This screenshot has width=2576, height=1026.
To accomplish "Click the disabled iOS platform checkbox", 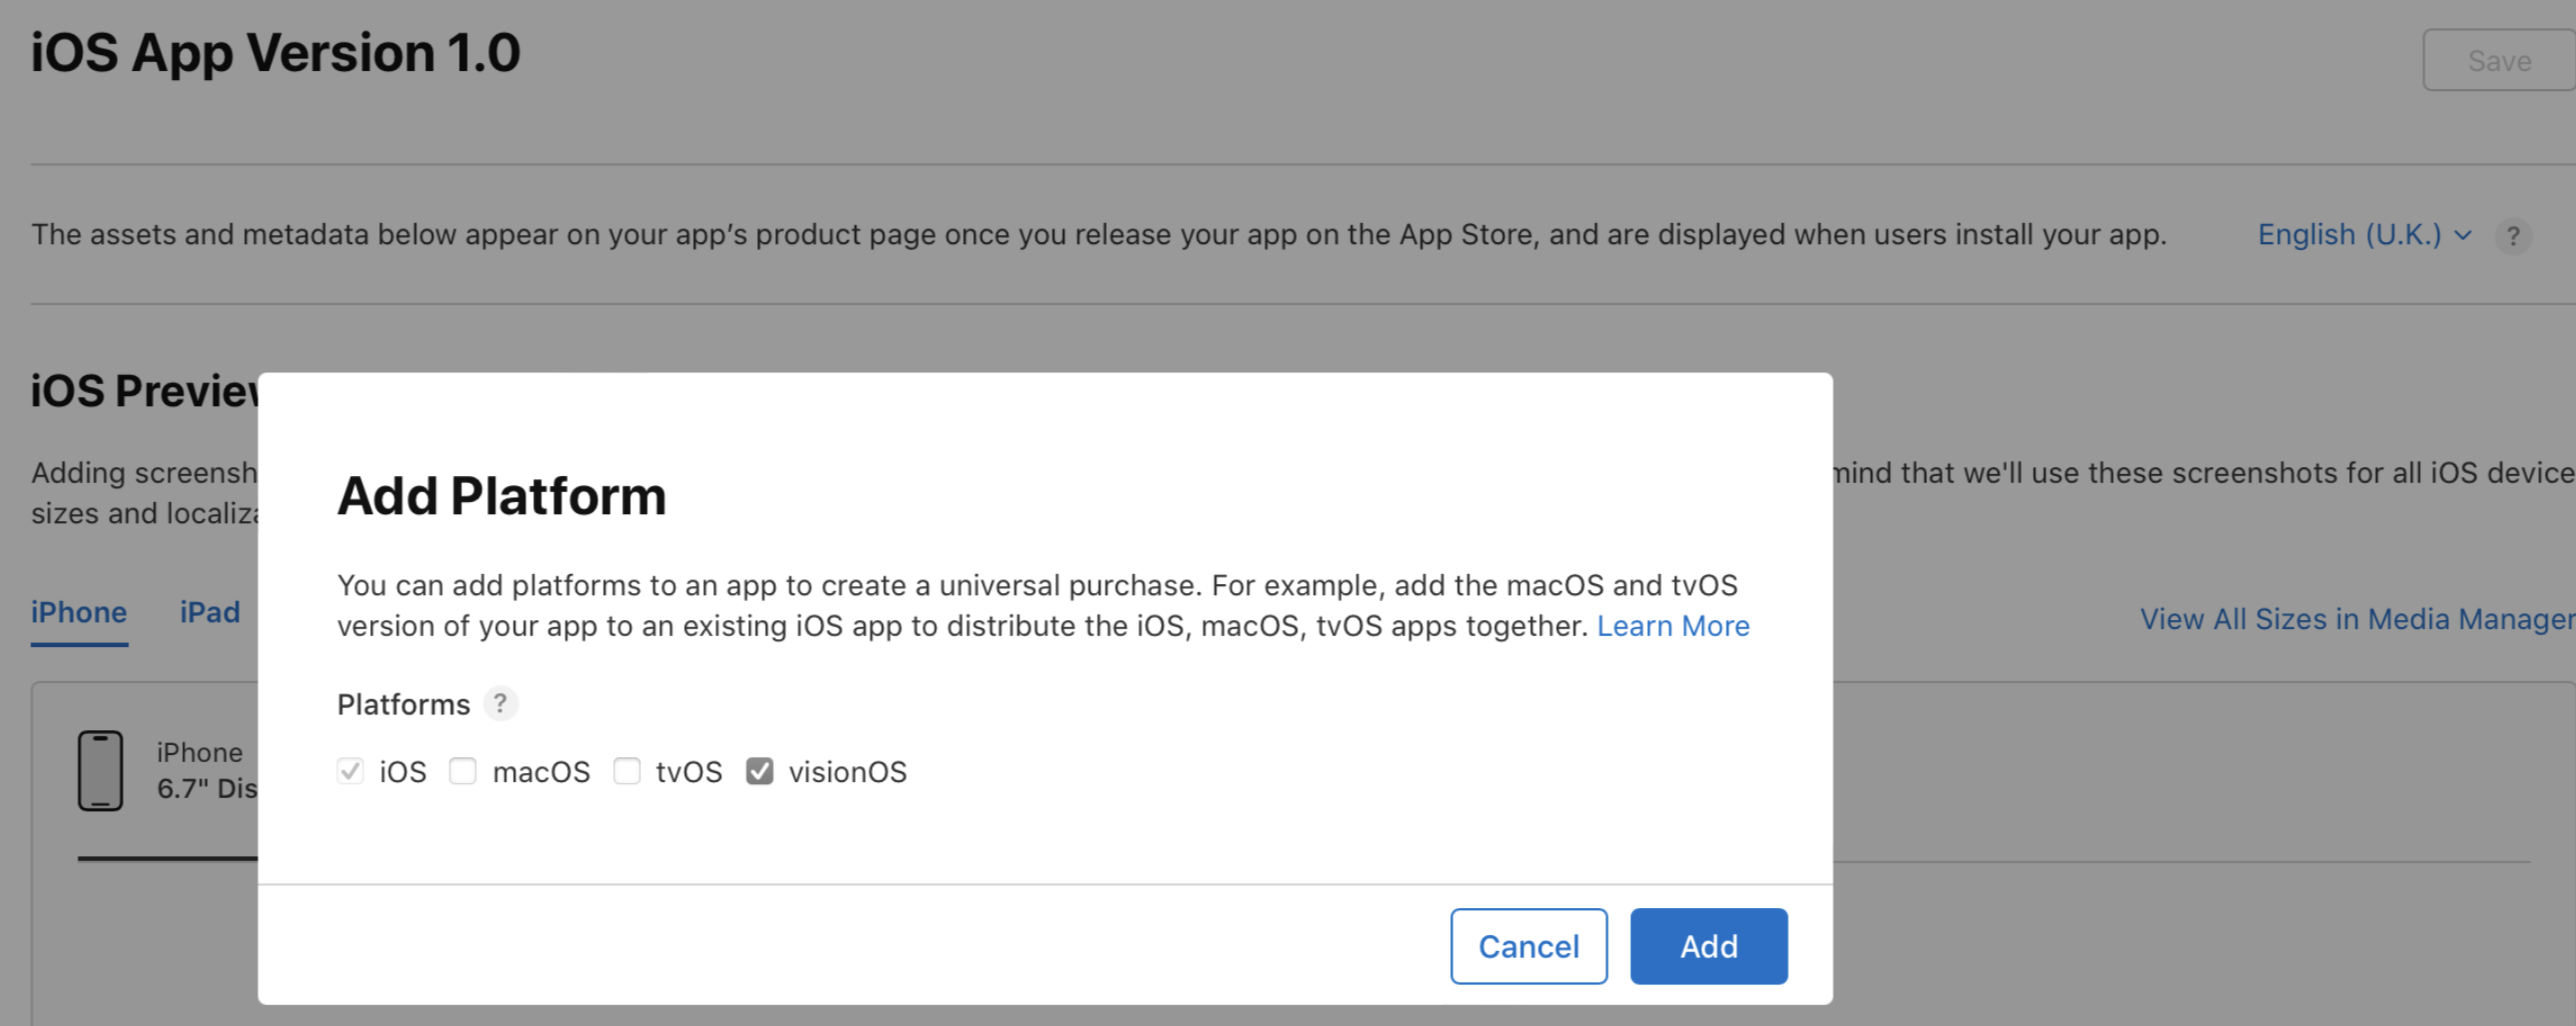I will (349, 771).
